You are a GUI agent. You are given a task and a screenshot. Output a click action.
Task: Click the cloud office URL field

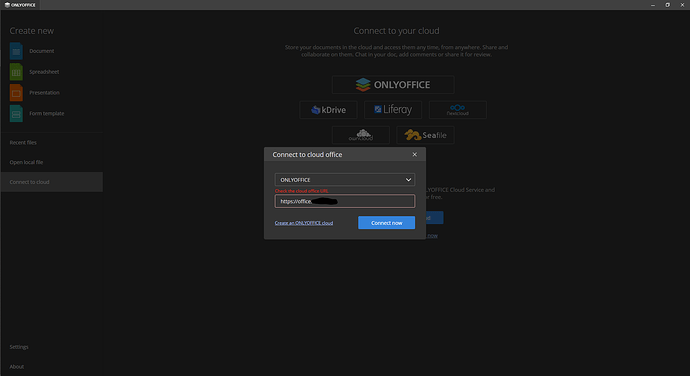tap(345, 201)
